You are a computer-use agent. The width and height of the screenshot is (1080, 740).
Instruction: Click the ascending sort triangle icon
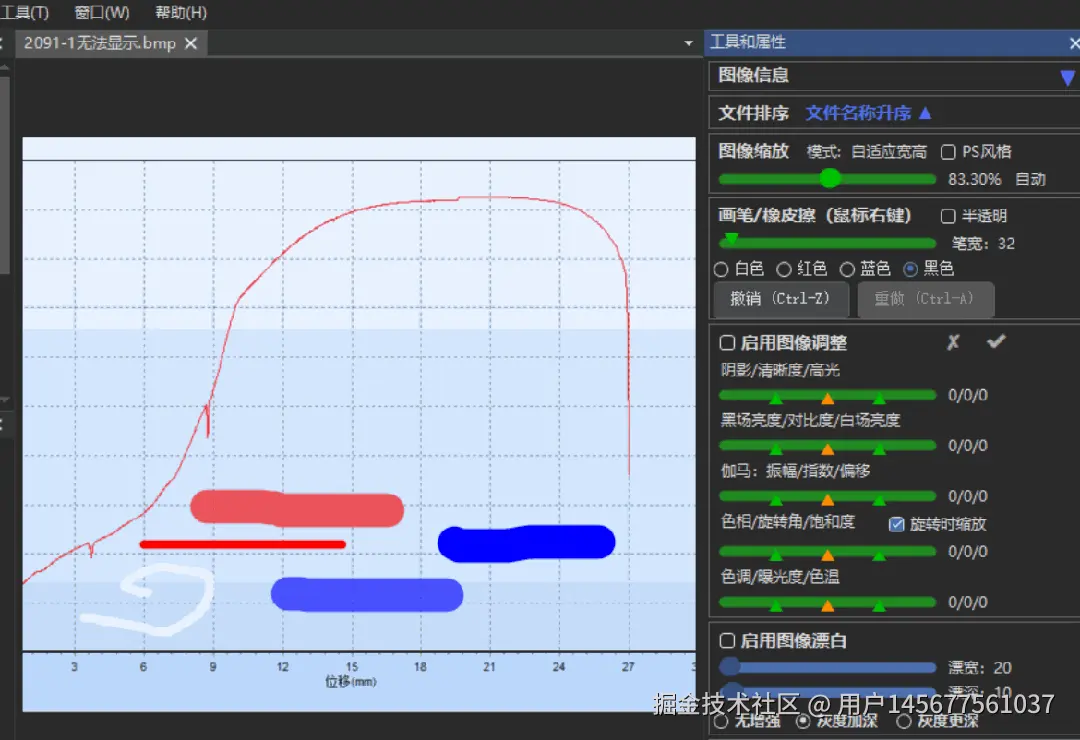(925, 113)
